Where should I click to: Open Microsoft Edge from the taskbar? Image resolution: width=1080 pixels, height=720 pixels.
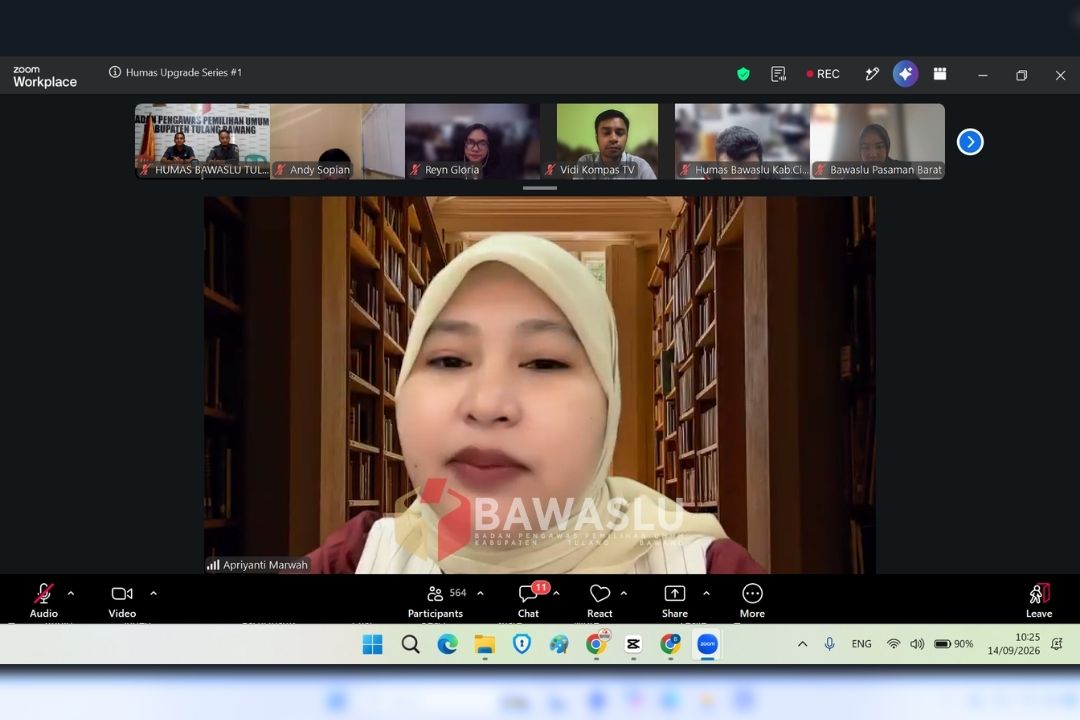(x=448, y=644)
